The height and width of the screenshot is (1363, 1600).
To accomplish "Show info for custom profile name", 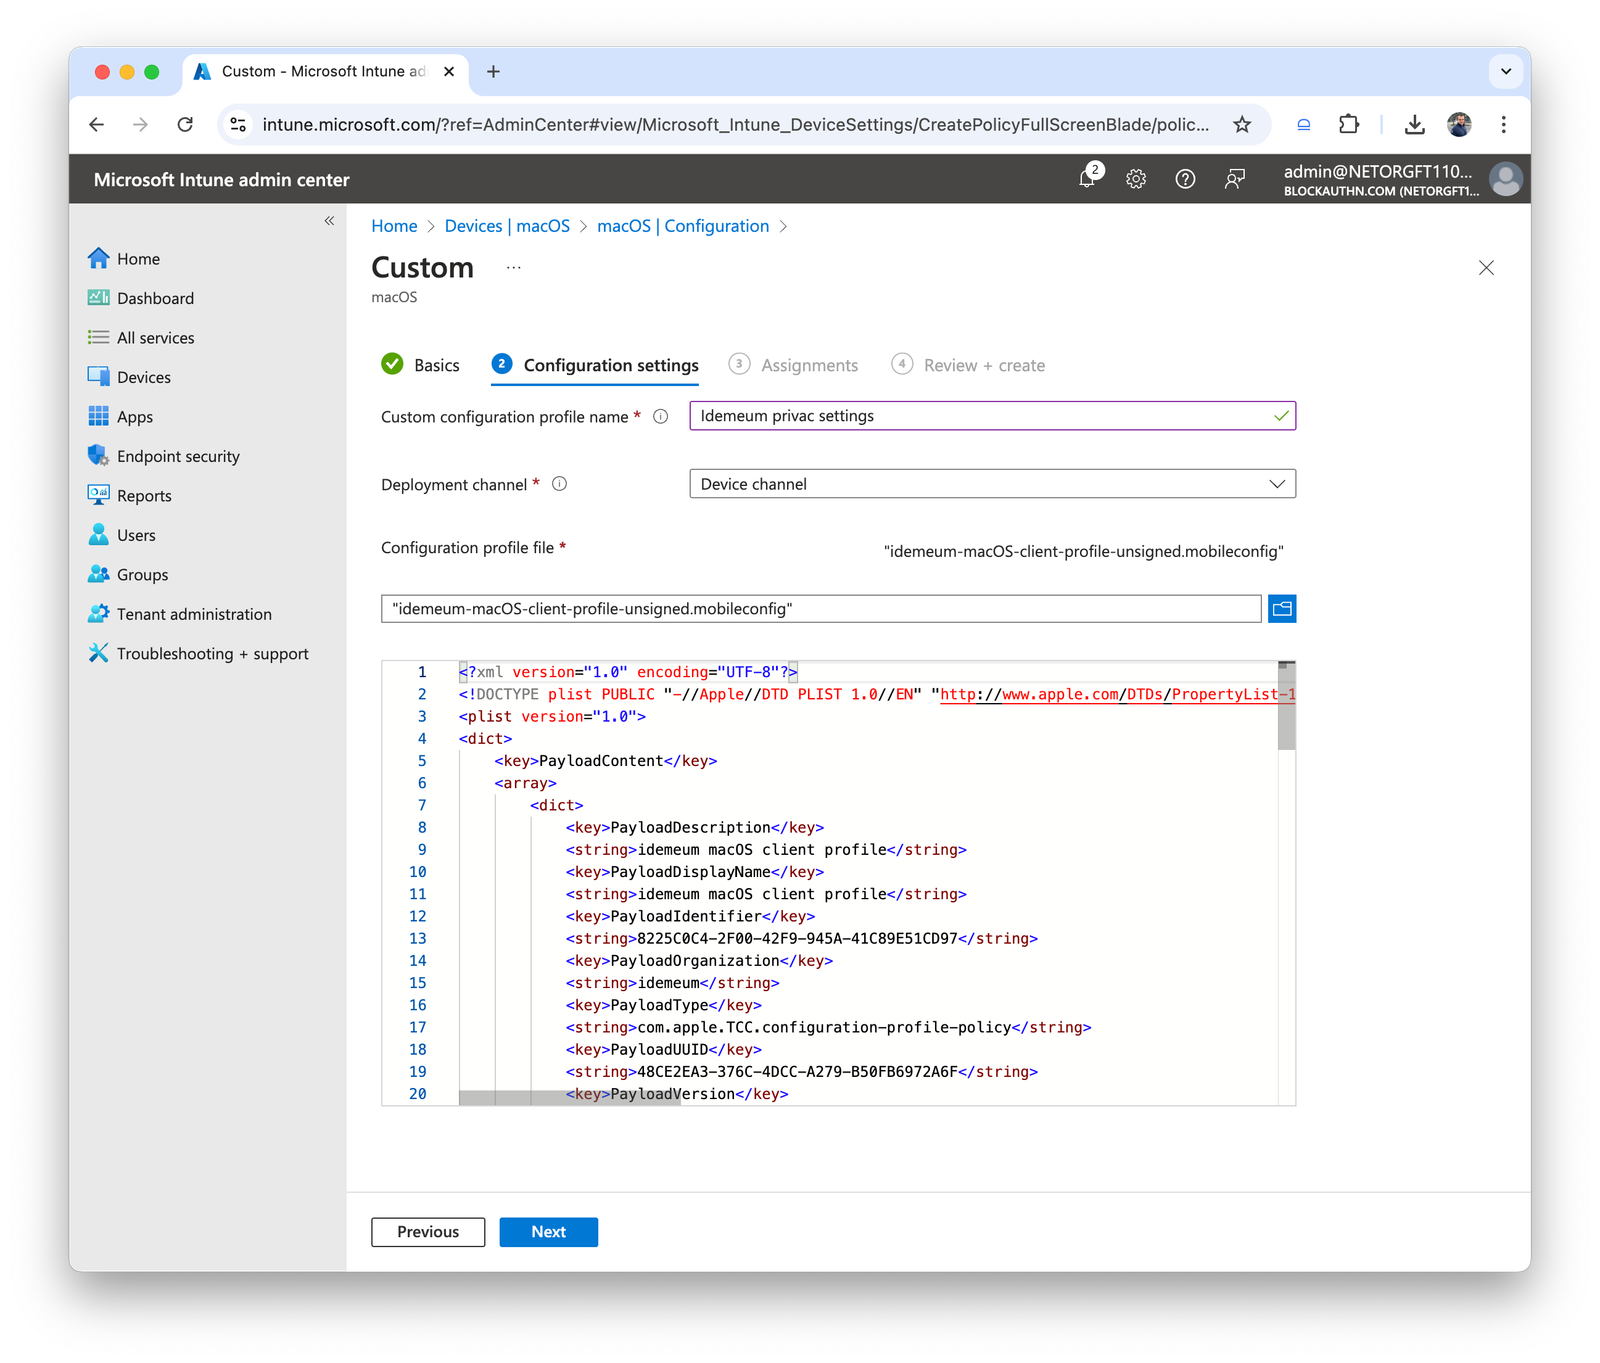I will 660,417.
